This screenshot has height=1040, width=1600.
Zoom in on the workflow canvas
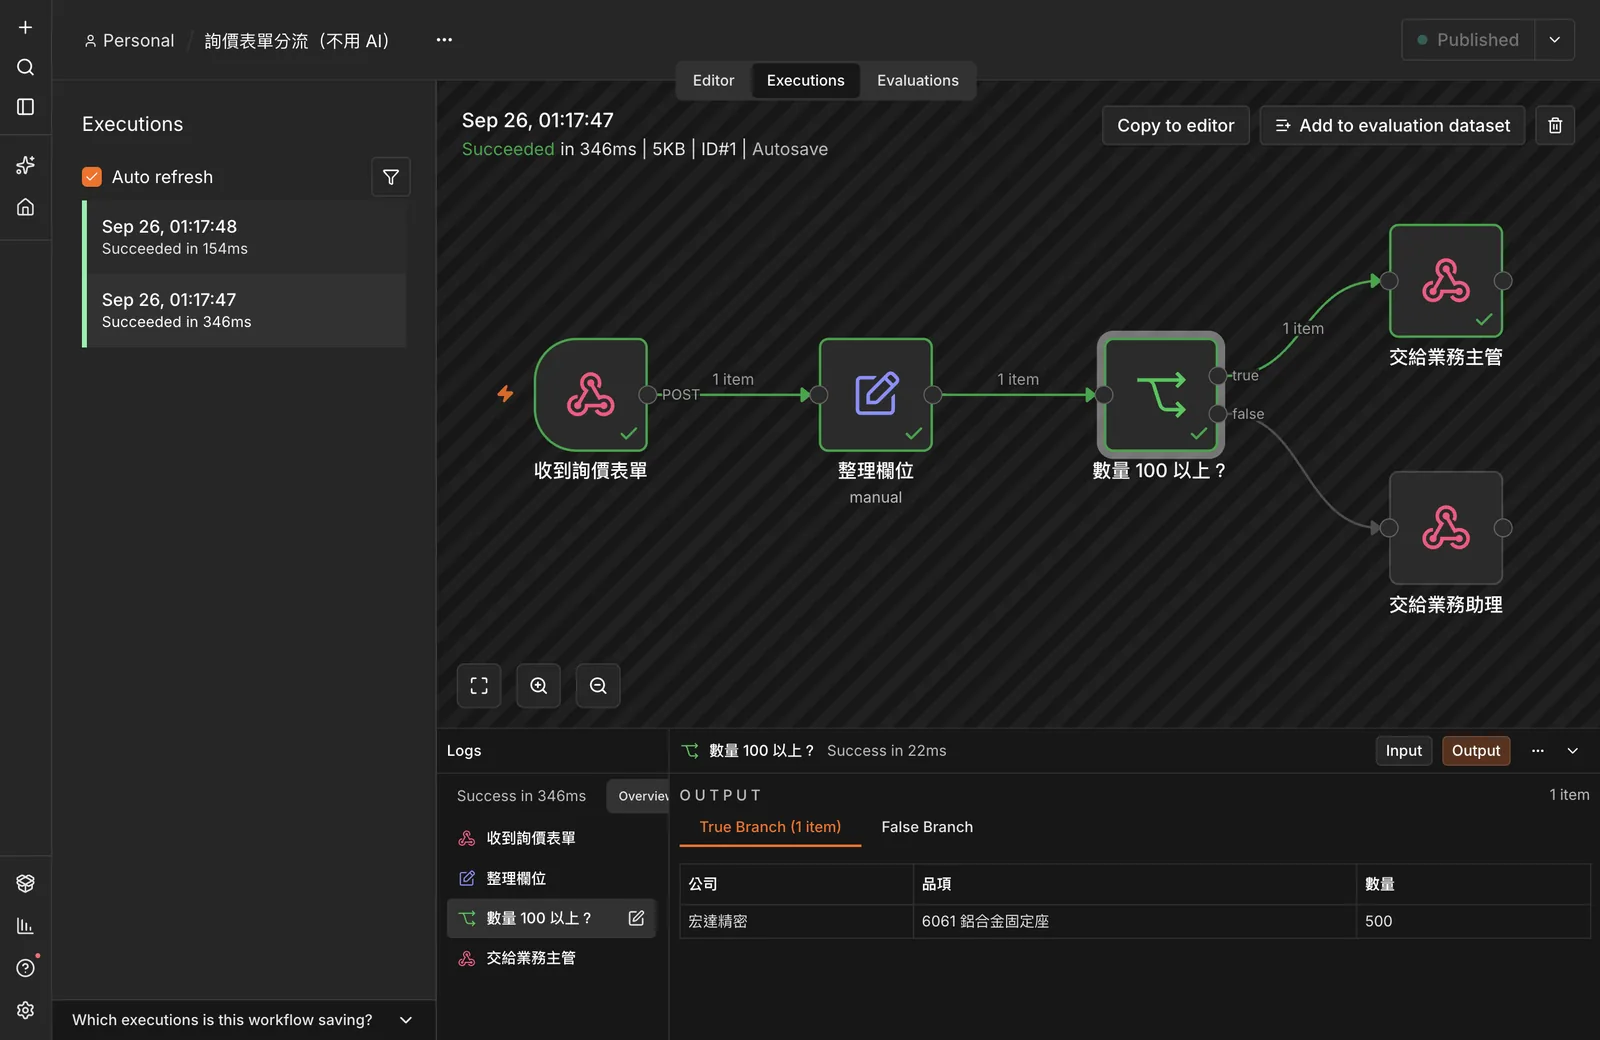point(539,686)
